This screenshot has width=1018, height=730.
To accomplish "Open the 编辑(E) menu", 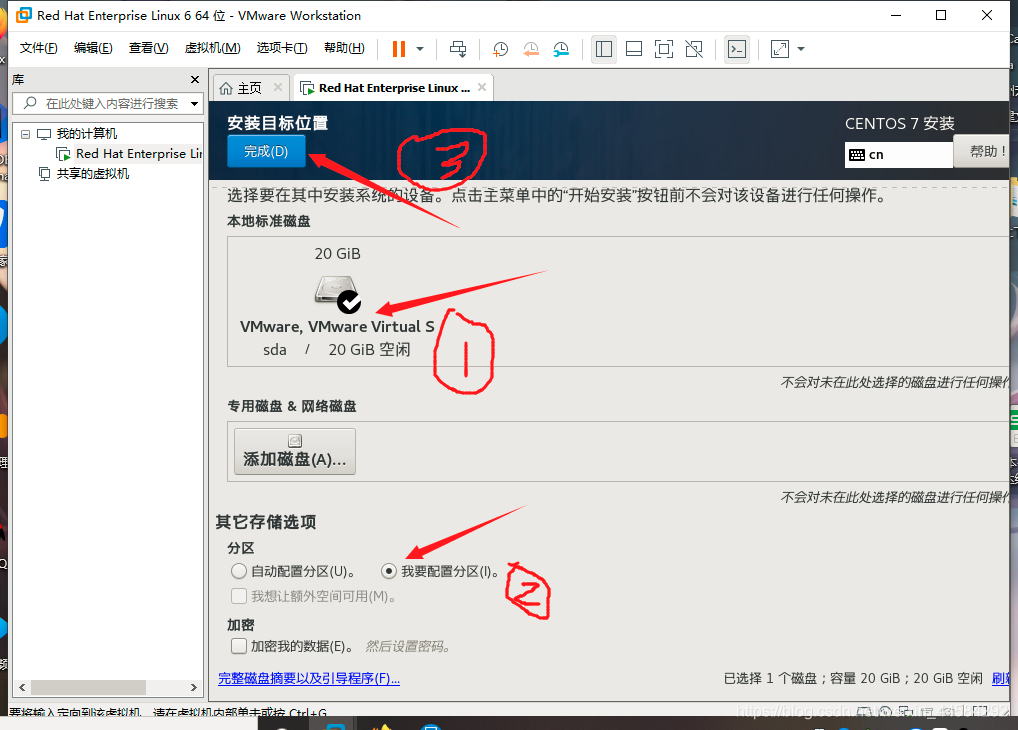I will (x=93, y=48).
